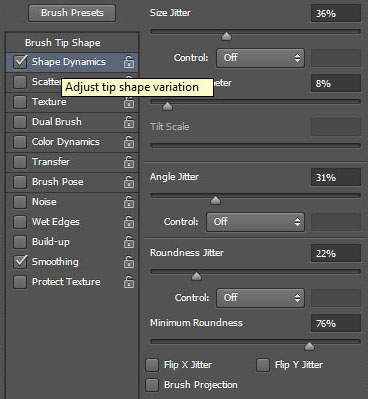Enable the Transfer checkbox
The image size is (368, 399).
tap(20, 162)
